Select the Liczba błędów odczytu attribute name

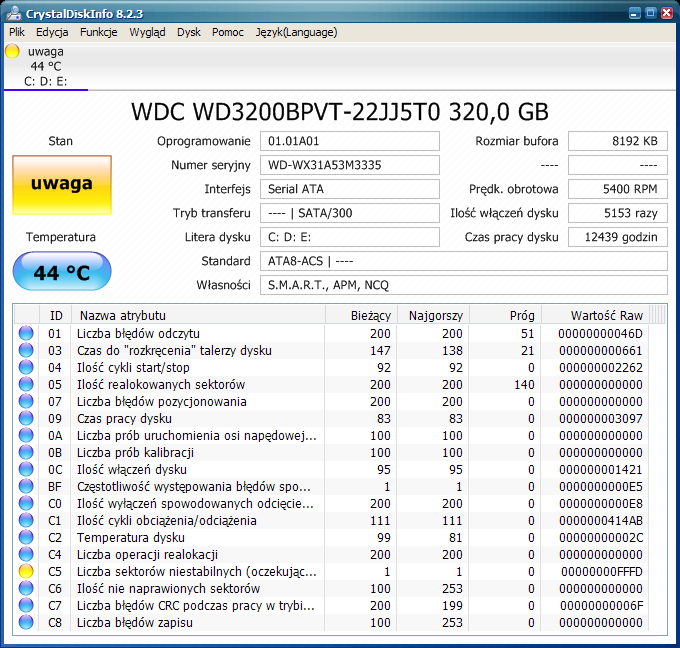tap(138, 334)
